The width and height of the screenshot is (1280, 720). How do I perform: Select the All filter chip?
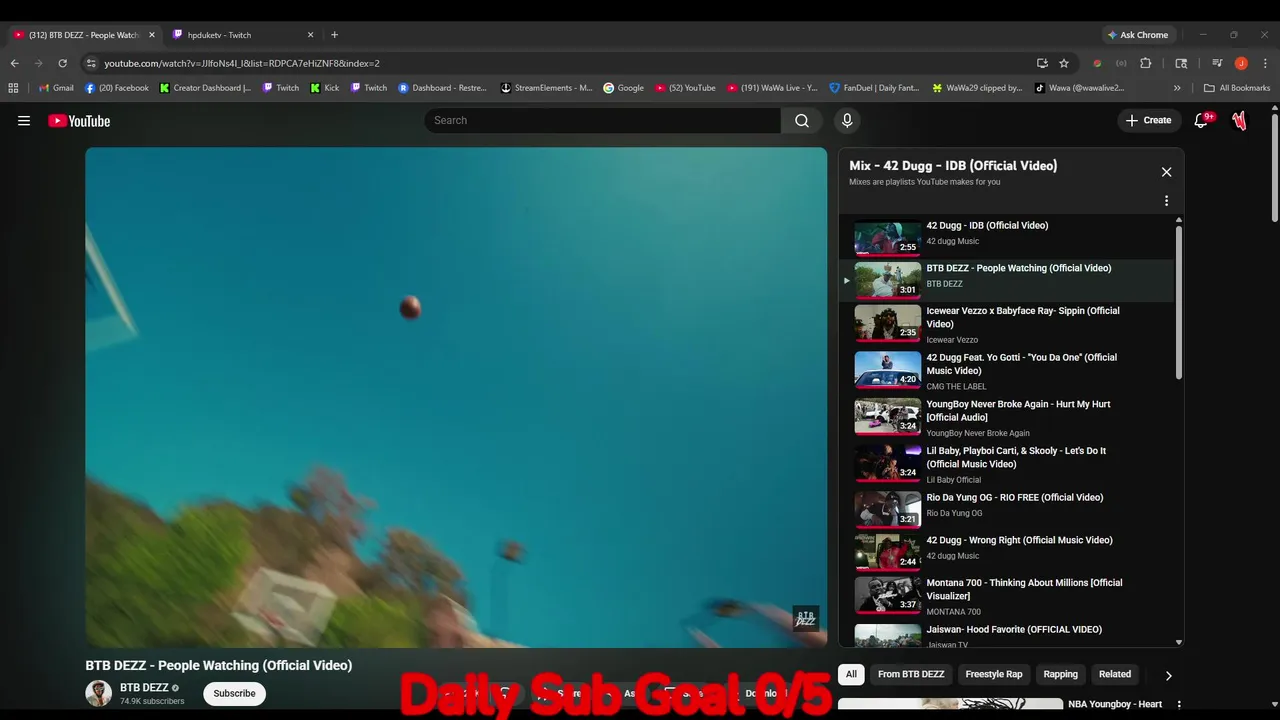(851, 674)
